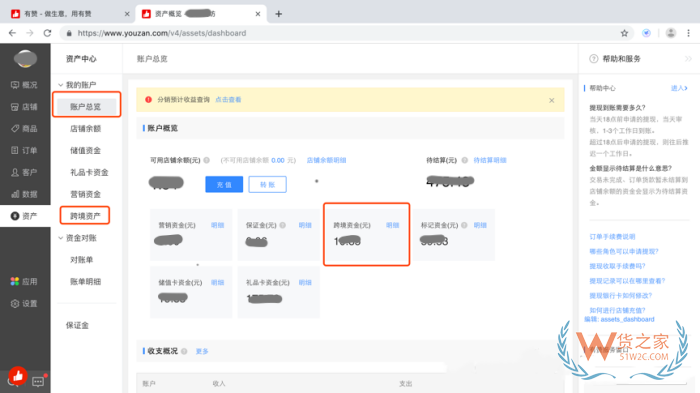Click the 转账 button
The width and height of the screenshot is (700, 393).
pyautogui.click(x=267, y=184)
